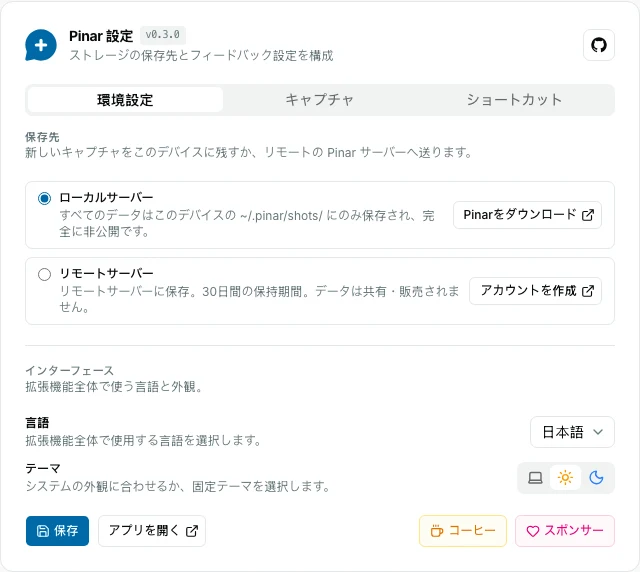
Task: Click the リモートサーバー title text
Action: coord(106,273)
